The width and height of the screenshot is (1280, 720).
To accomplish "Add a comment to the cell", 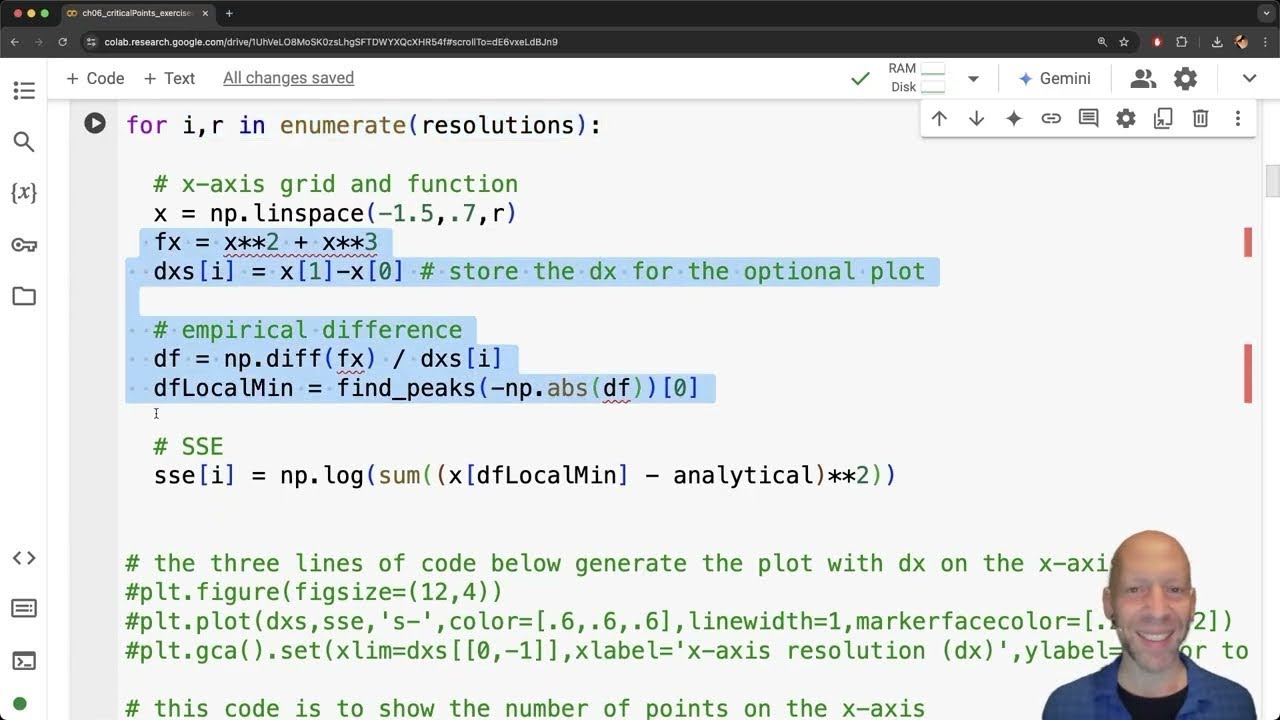I will click(x=1089, y=118).
